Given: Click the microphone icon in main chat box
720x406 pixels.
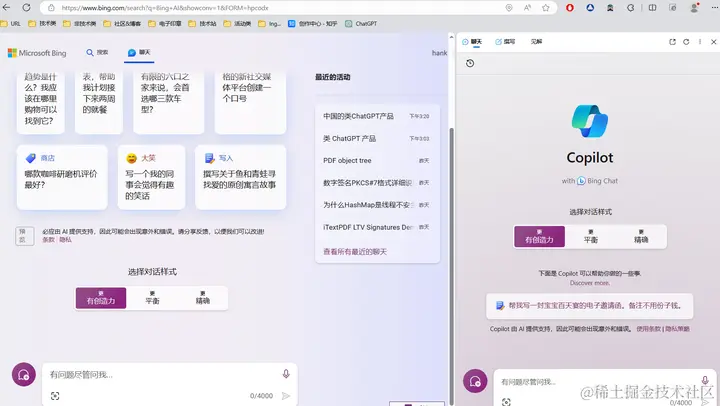Looking at the screenshot, I should click(286, 374).
